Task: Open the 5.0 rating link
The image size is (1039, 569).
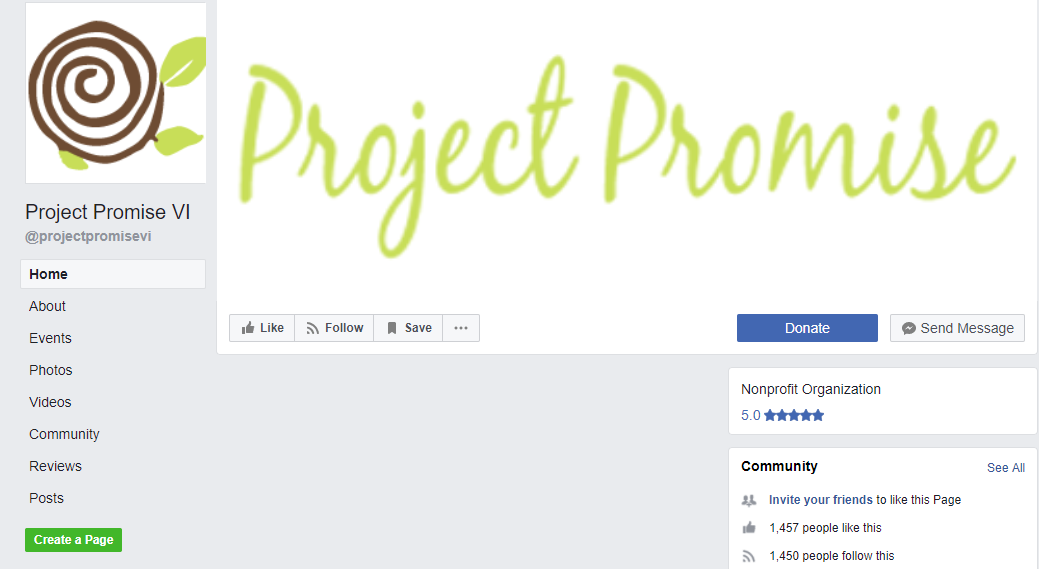Action: click(x=750, y=415)
